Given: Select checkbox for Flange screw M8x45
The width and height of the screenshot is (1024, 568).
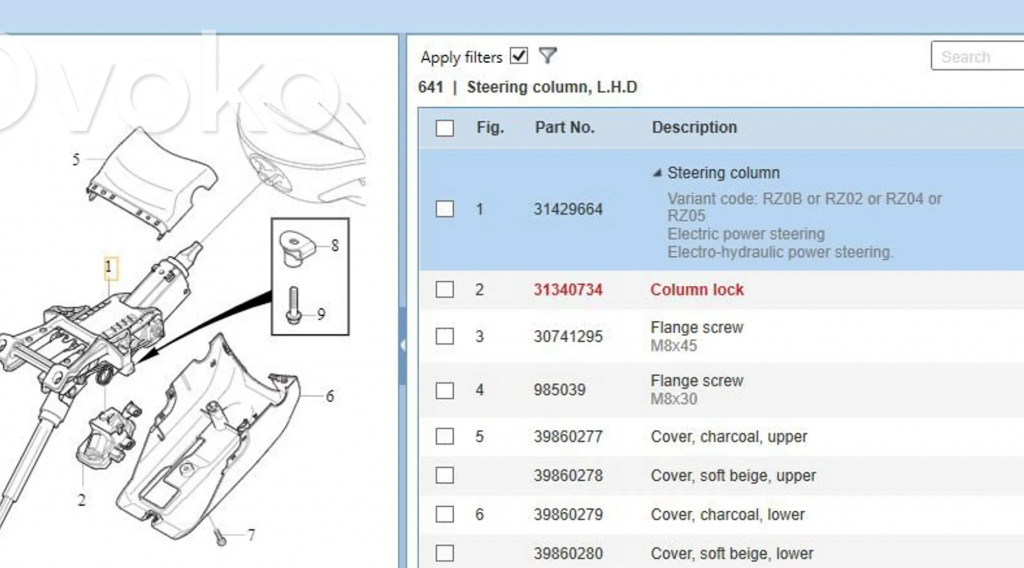Looking at the screenshot, I should [x=445, y=337].
